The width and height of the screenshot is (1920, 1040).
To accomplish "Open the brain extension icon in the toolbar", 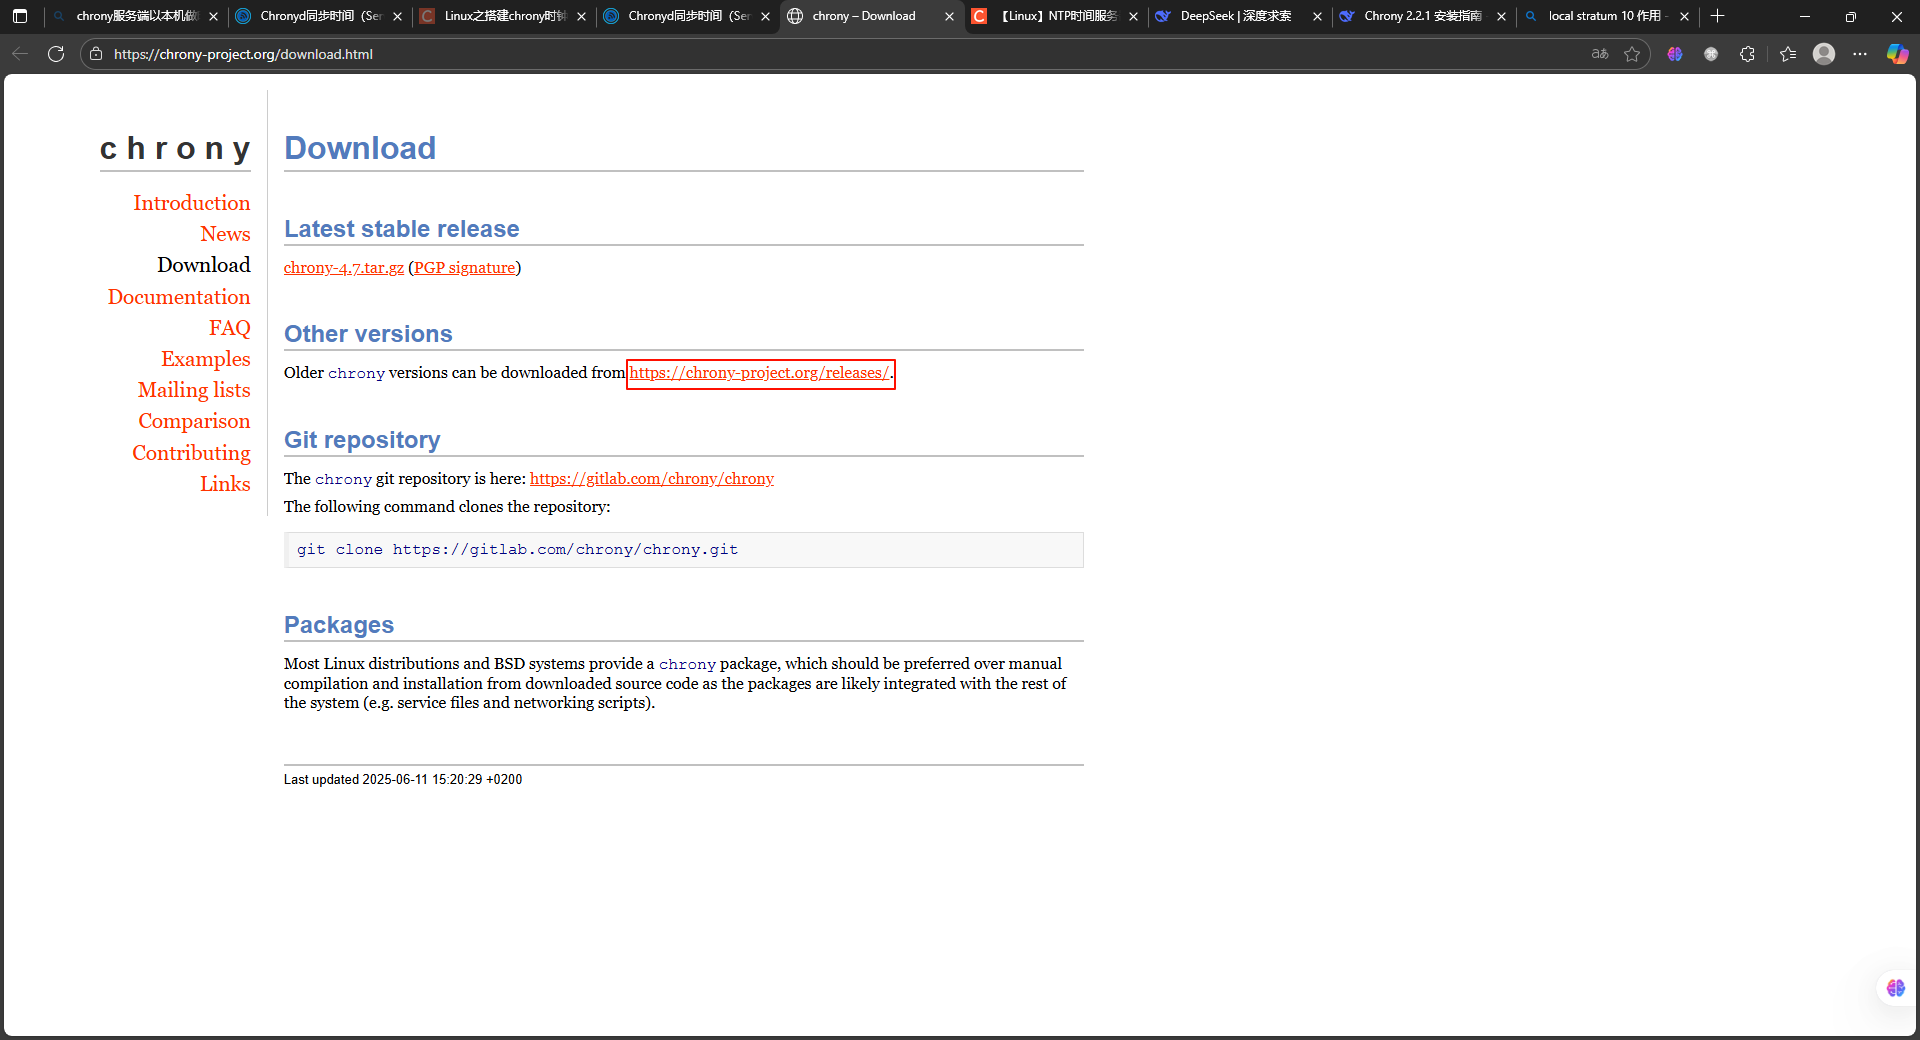I will (1675, 54).
